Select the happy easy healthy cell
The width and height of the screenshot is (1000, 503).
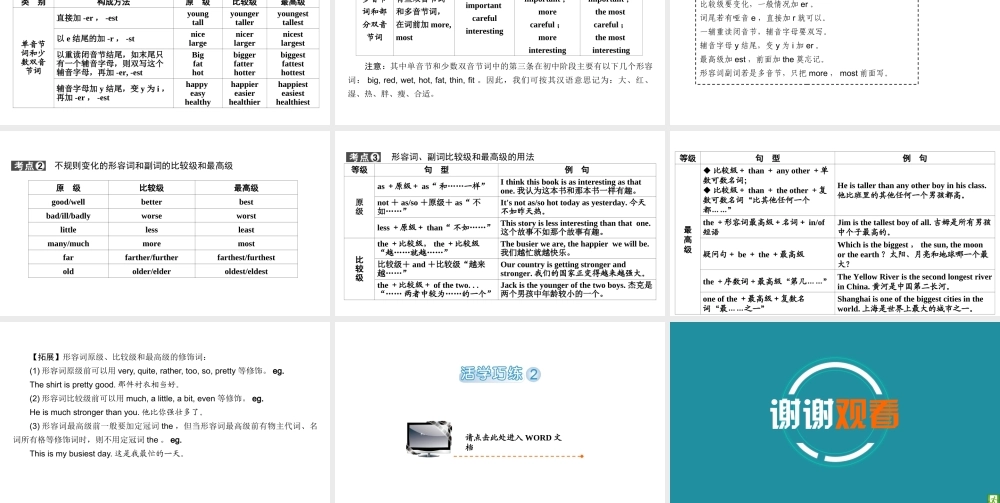click(198, 93)
